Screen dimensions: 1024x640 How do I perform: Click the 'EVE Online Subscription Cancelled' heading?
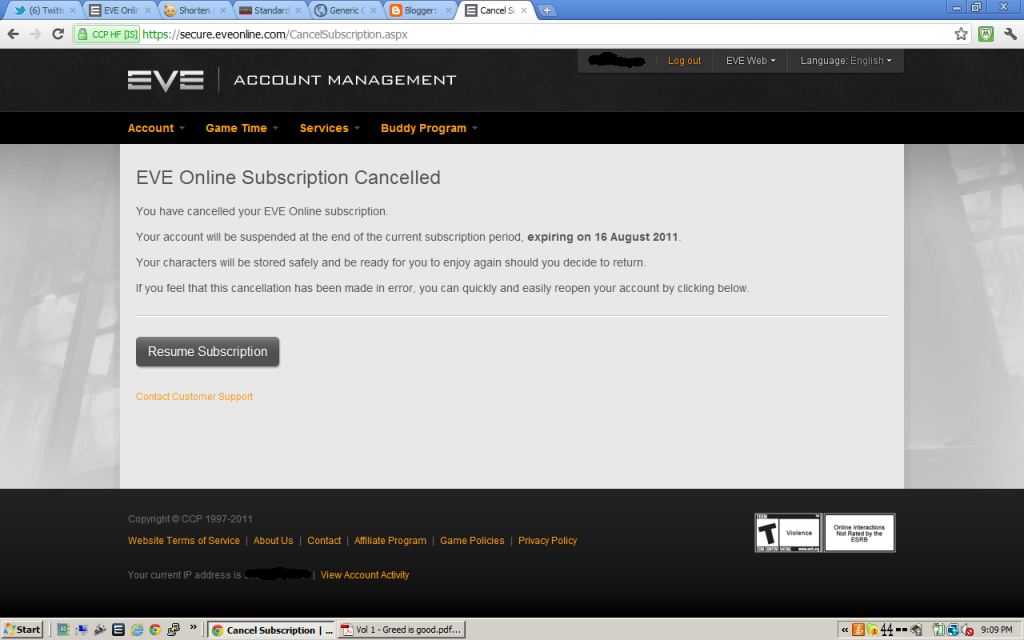pyautogui.click(x=288, y=178)
